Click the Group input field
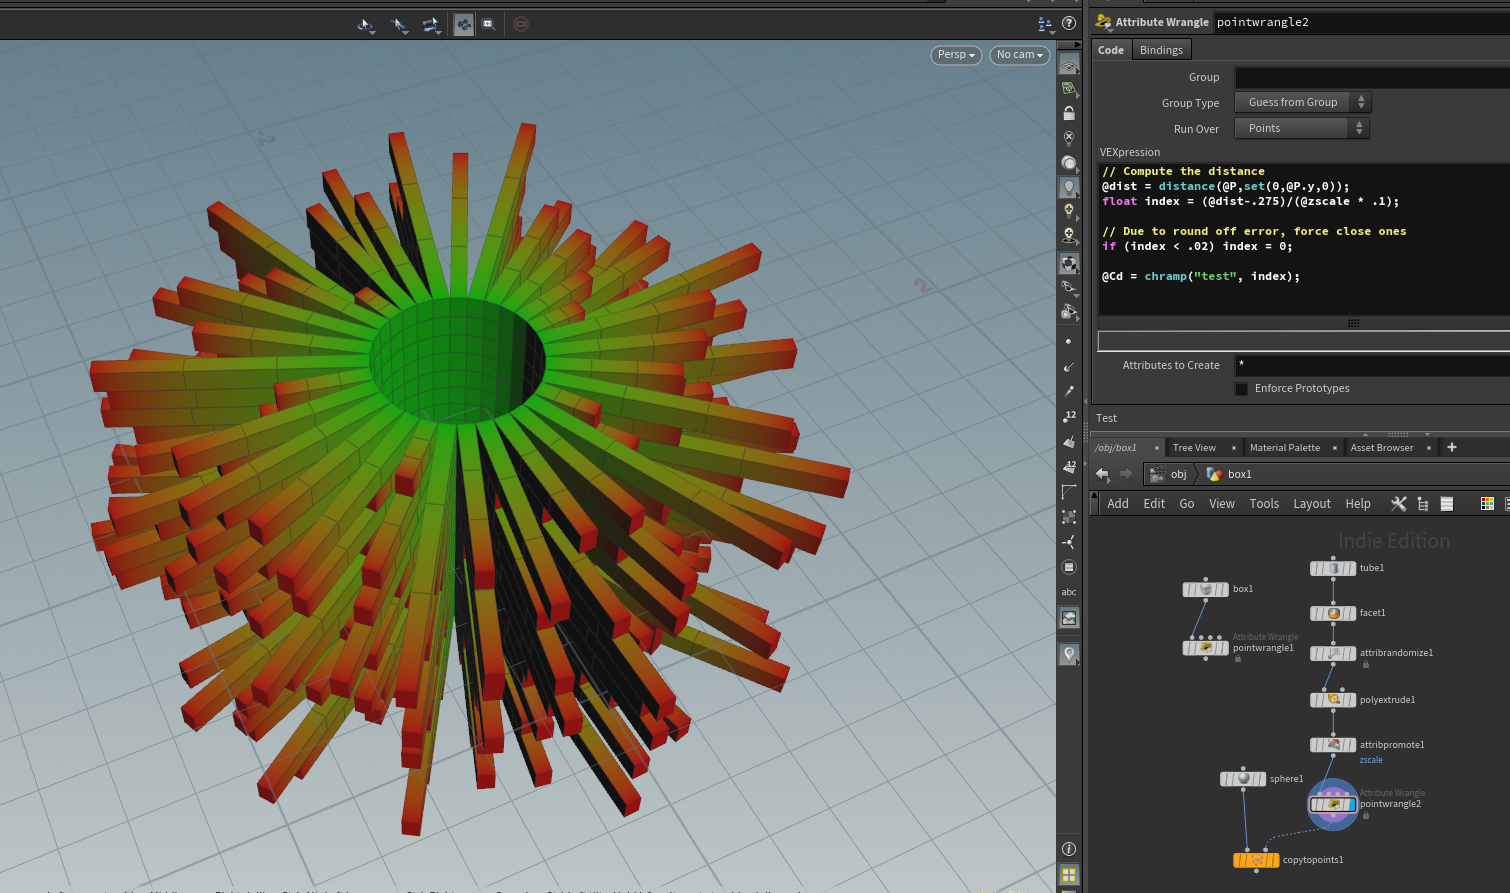 1370,77
